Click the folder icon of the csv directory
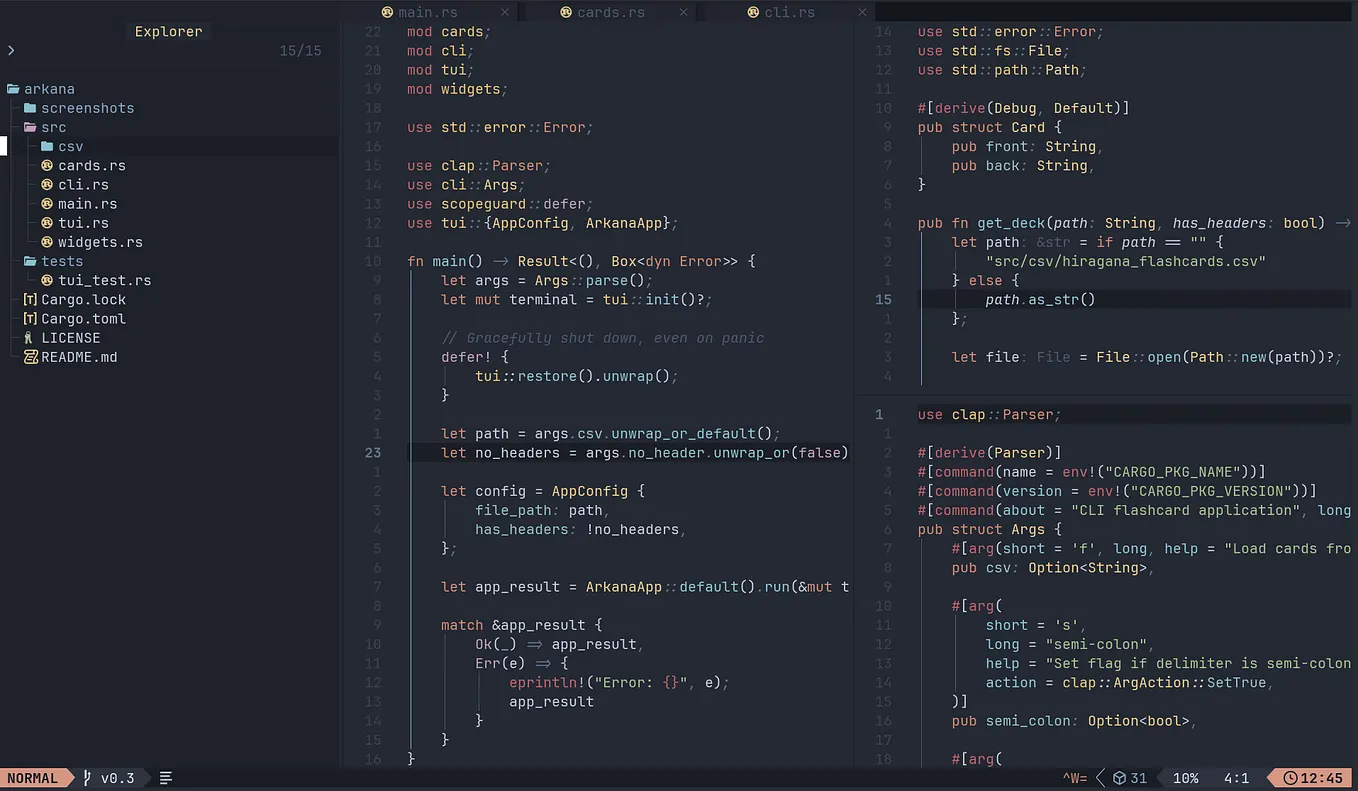1358x791 pixels. 49,146
